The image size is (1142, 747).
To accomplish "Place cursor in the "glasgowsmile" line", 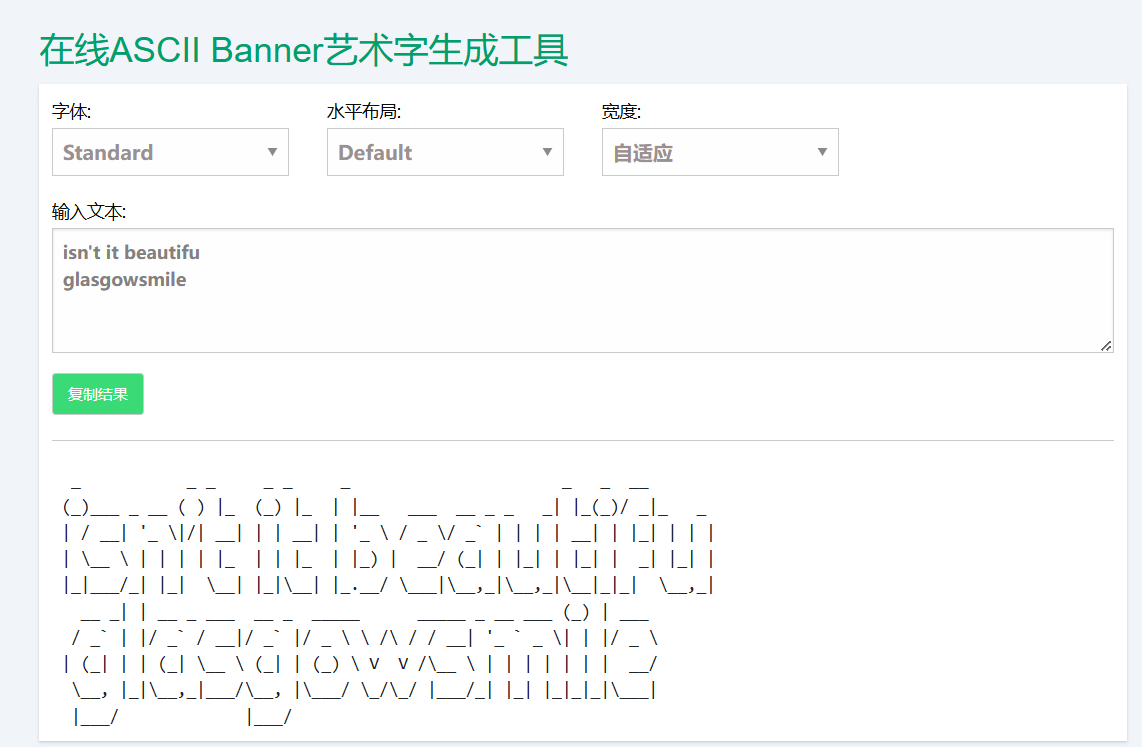I will [125, 280].
